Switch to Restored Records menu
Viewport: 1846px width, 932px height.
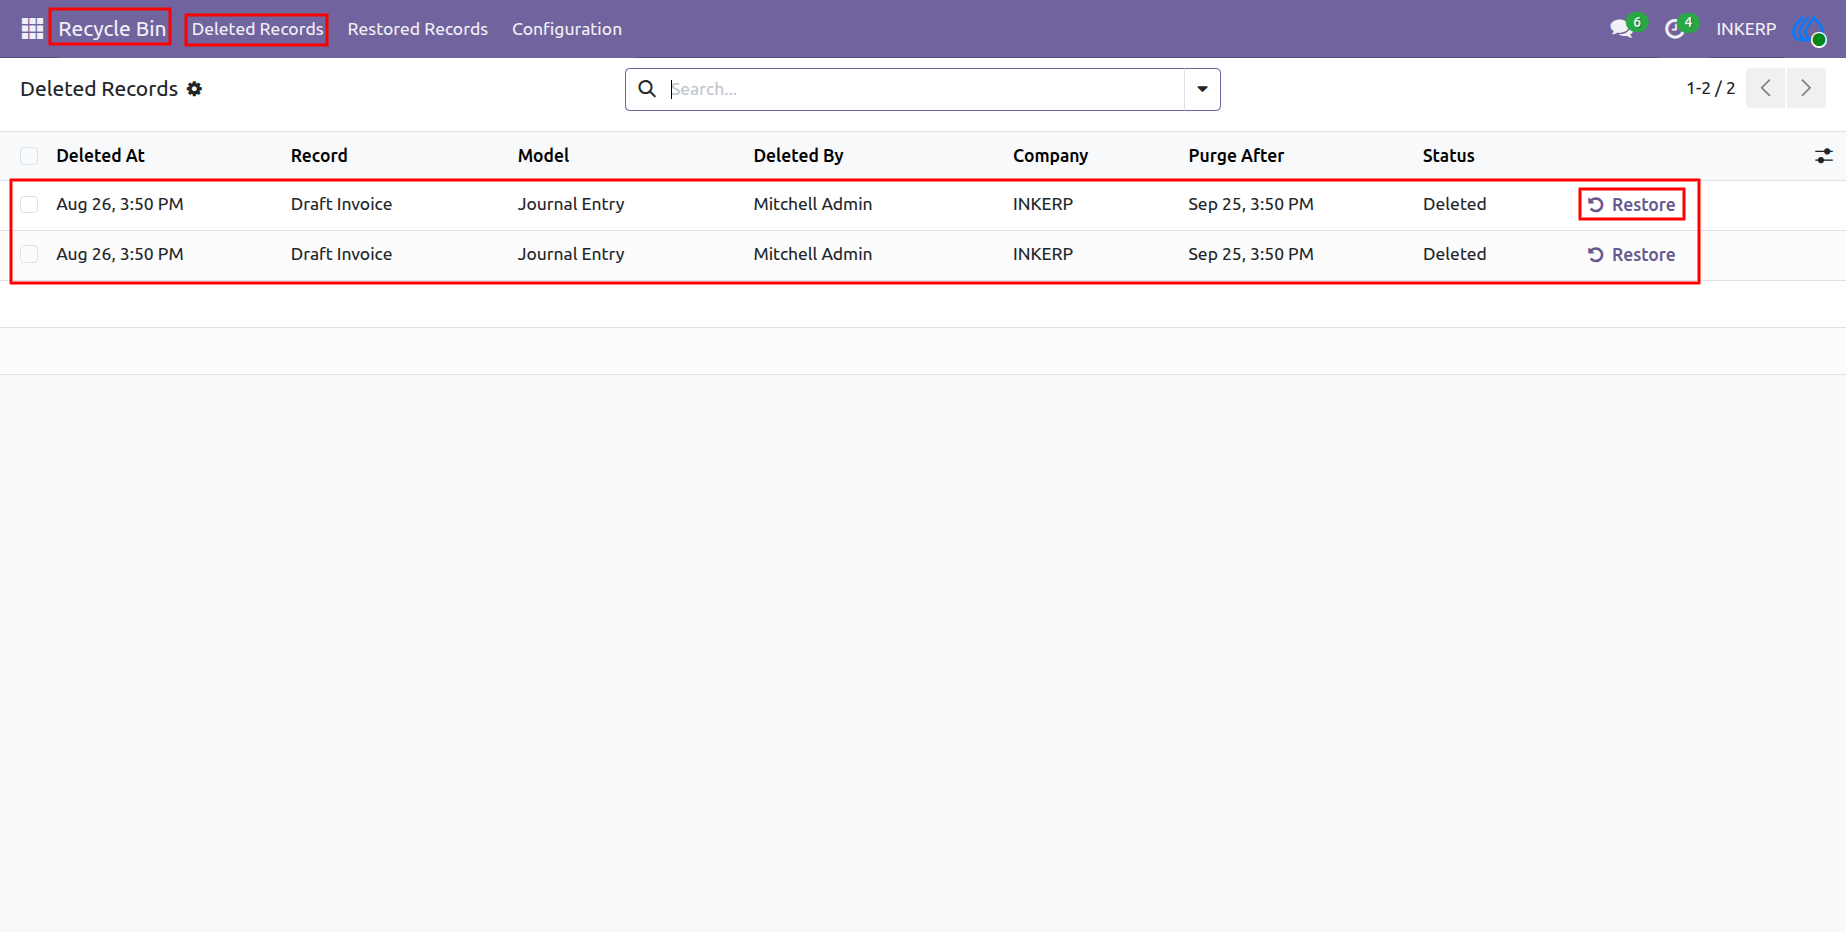coord(418,29)
